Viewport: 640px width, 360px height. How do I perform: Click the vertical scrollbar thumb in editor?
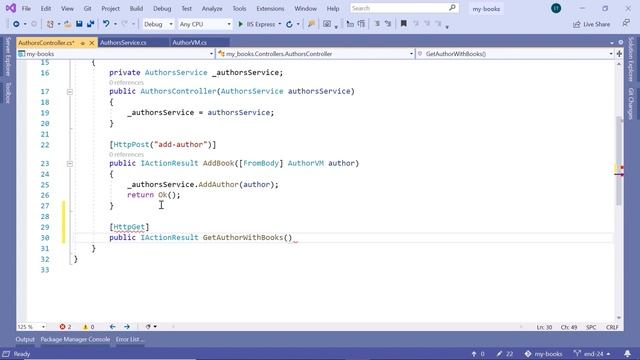(619, 160)
